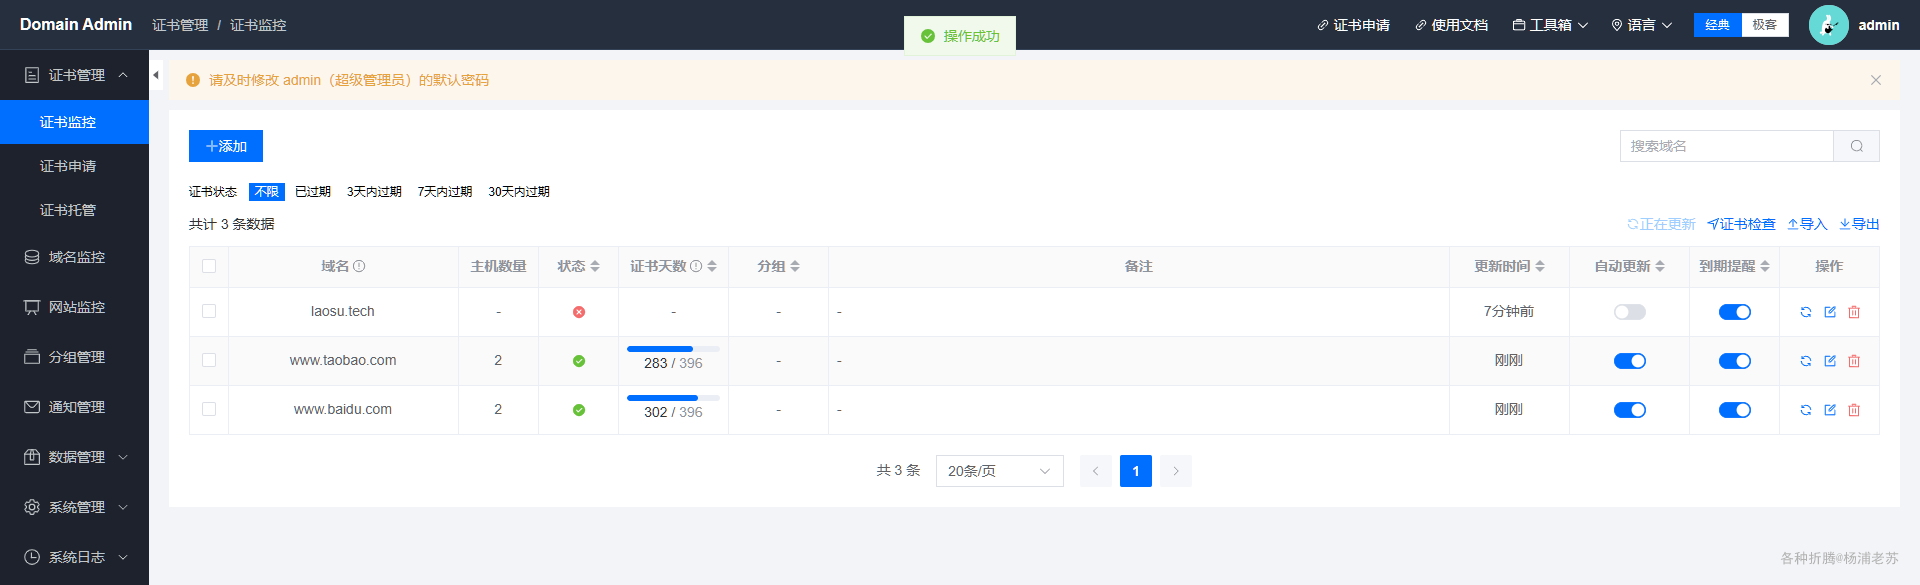Open the 20条/页 page size dropdown
Image resolution: width=1920 pixels, height=585 pixels.
tap(1000, 471)
